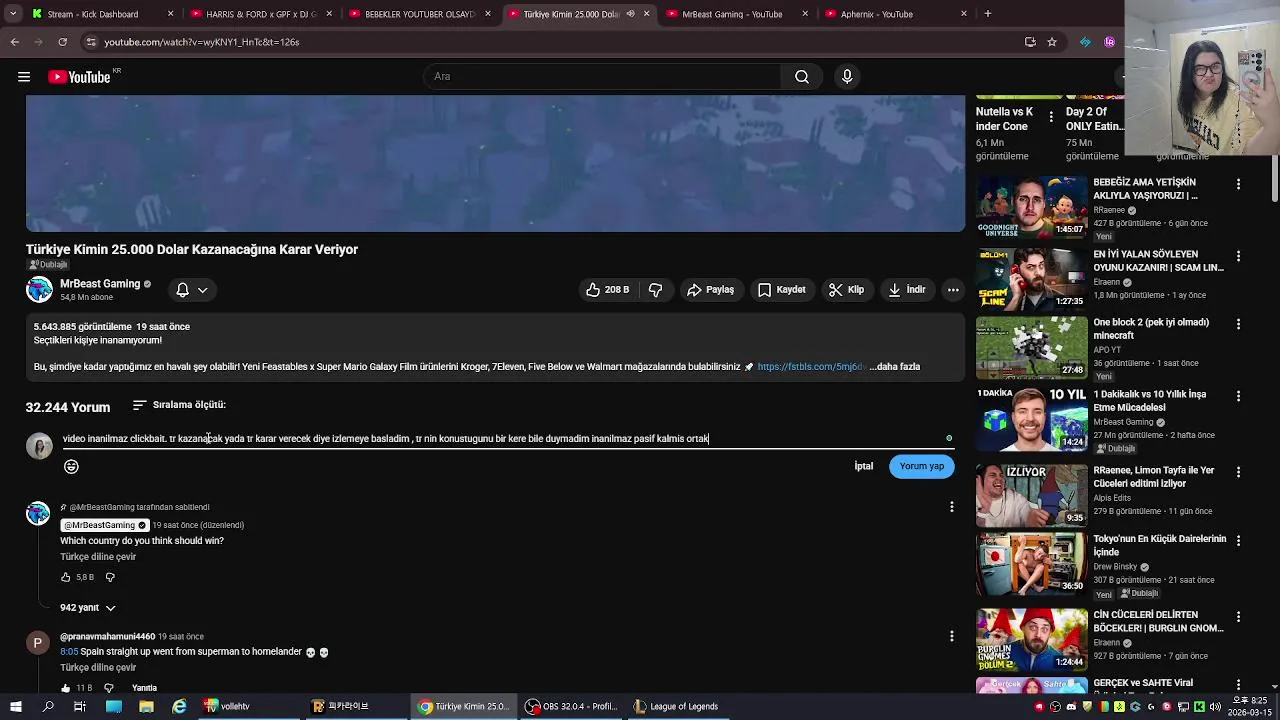
Task: Open options menu of the pinned comment
Action: (x=951, y=507)
